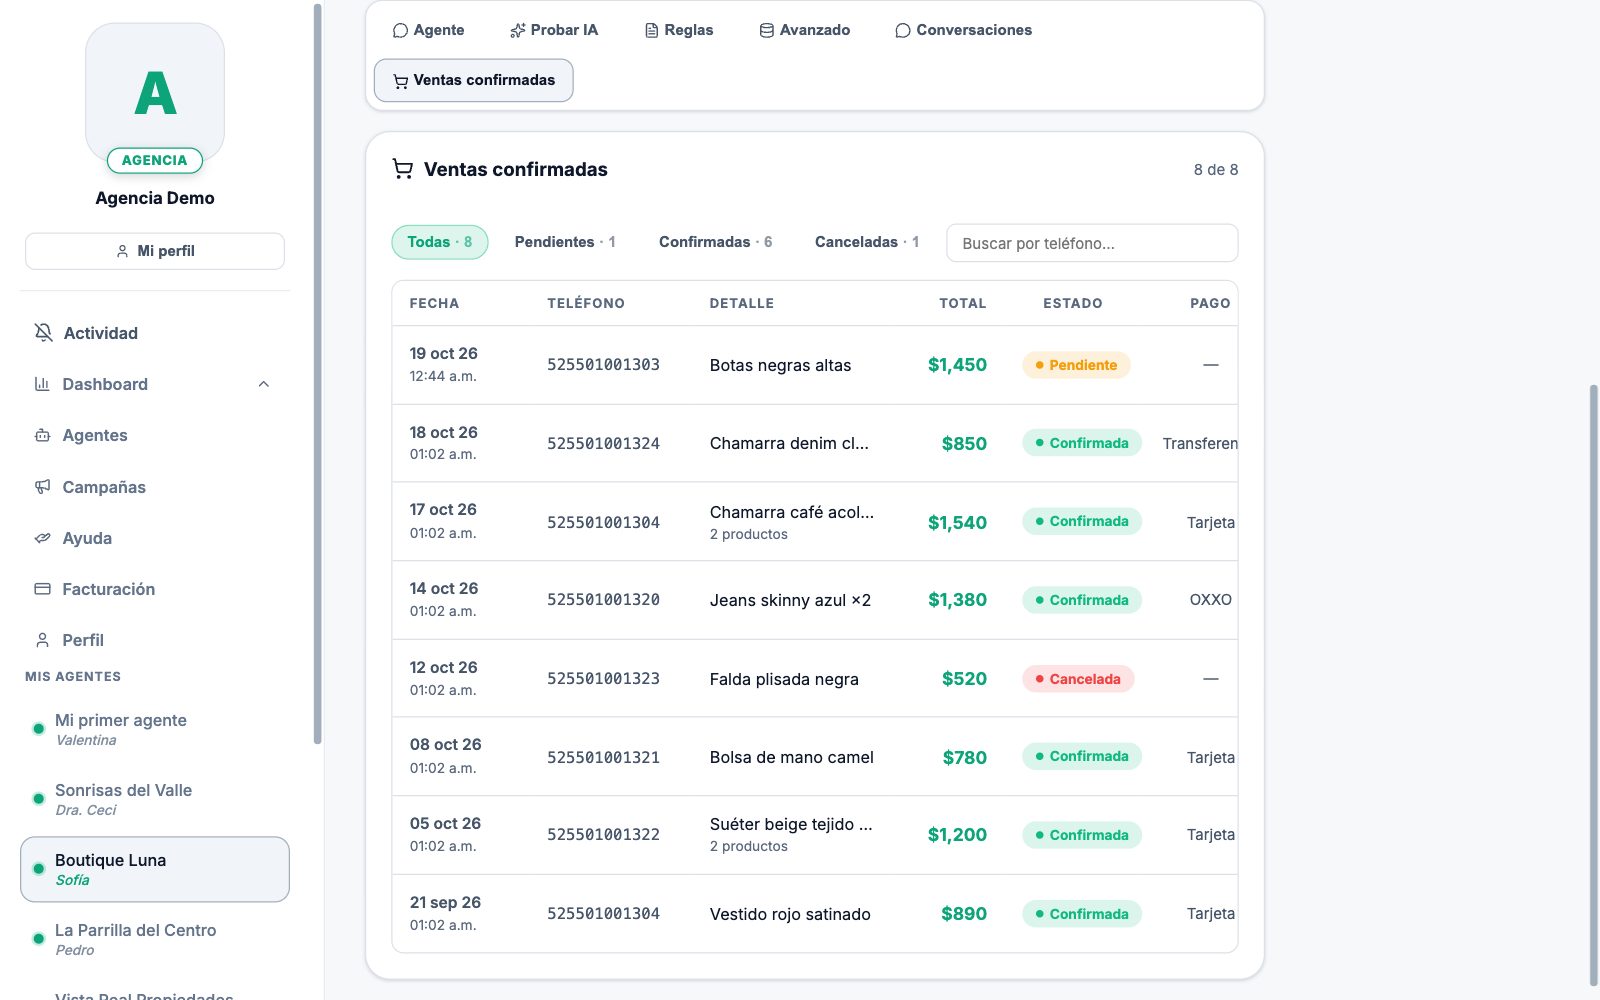Click the Actividad bell icon in sidebar
This screenshot has width=1600, height=1000.
(43, 333)
